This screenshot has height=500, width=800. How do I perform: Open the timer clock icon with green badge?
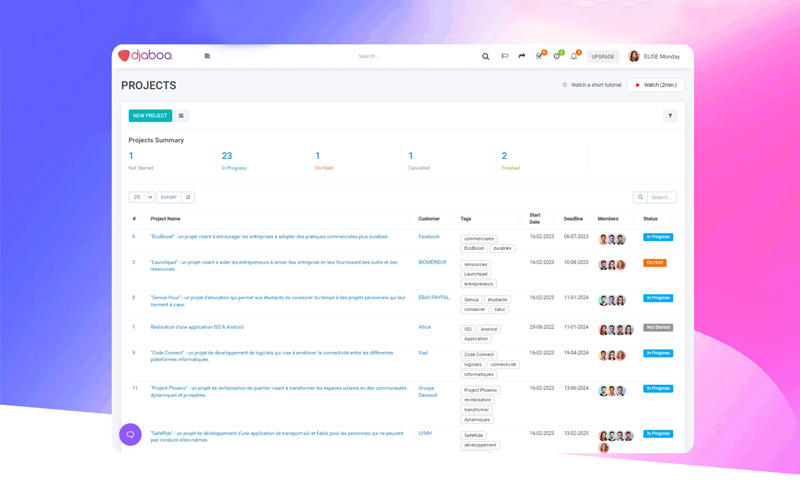pyautogui.click(x=557, y=56)
